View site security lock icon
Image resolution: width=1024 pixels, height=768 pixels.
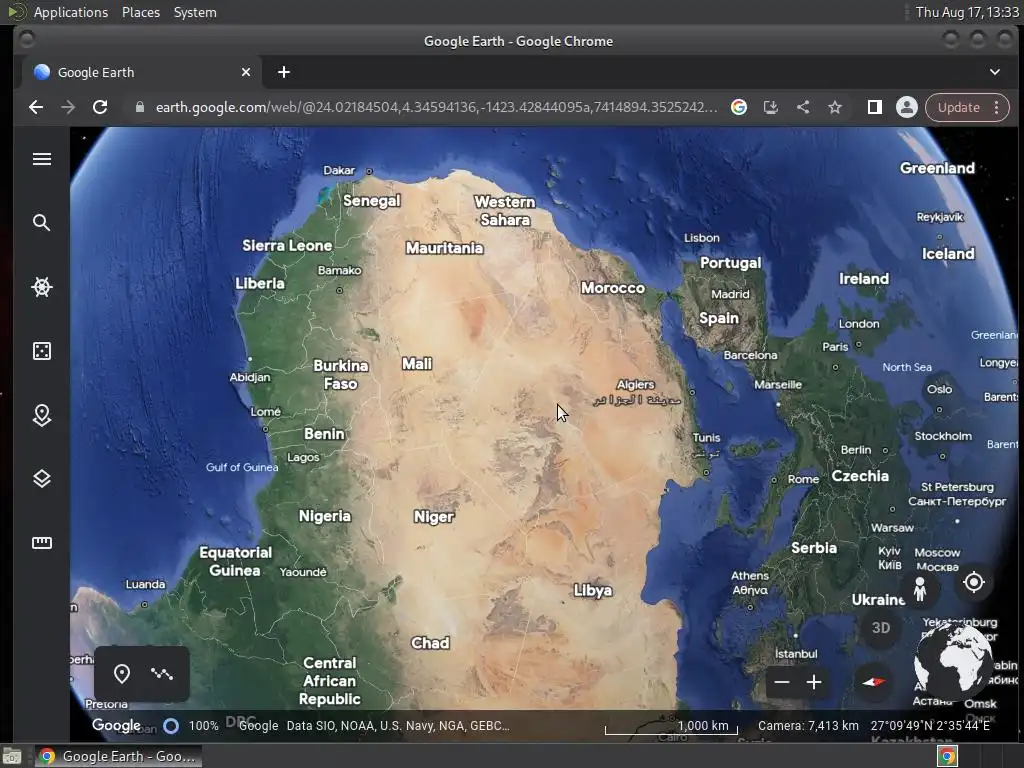[x=139, y=107]
